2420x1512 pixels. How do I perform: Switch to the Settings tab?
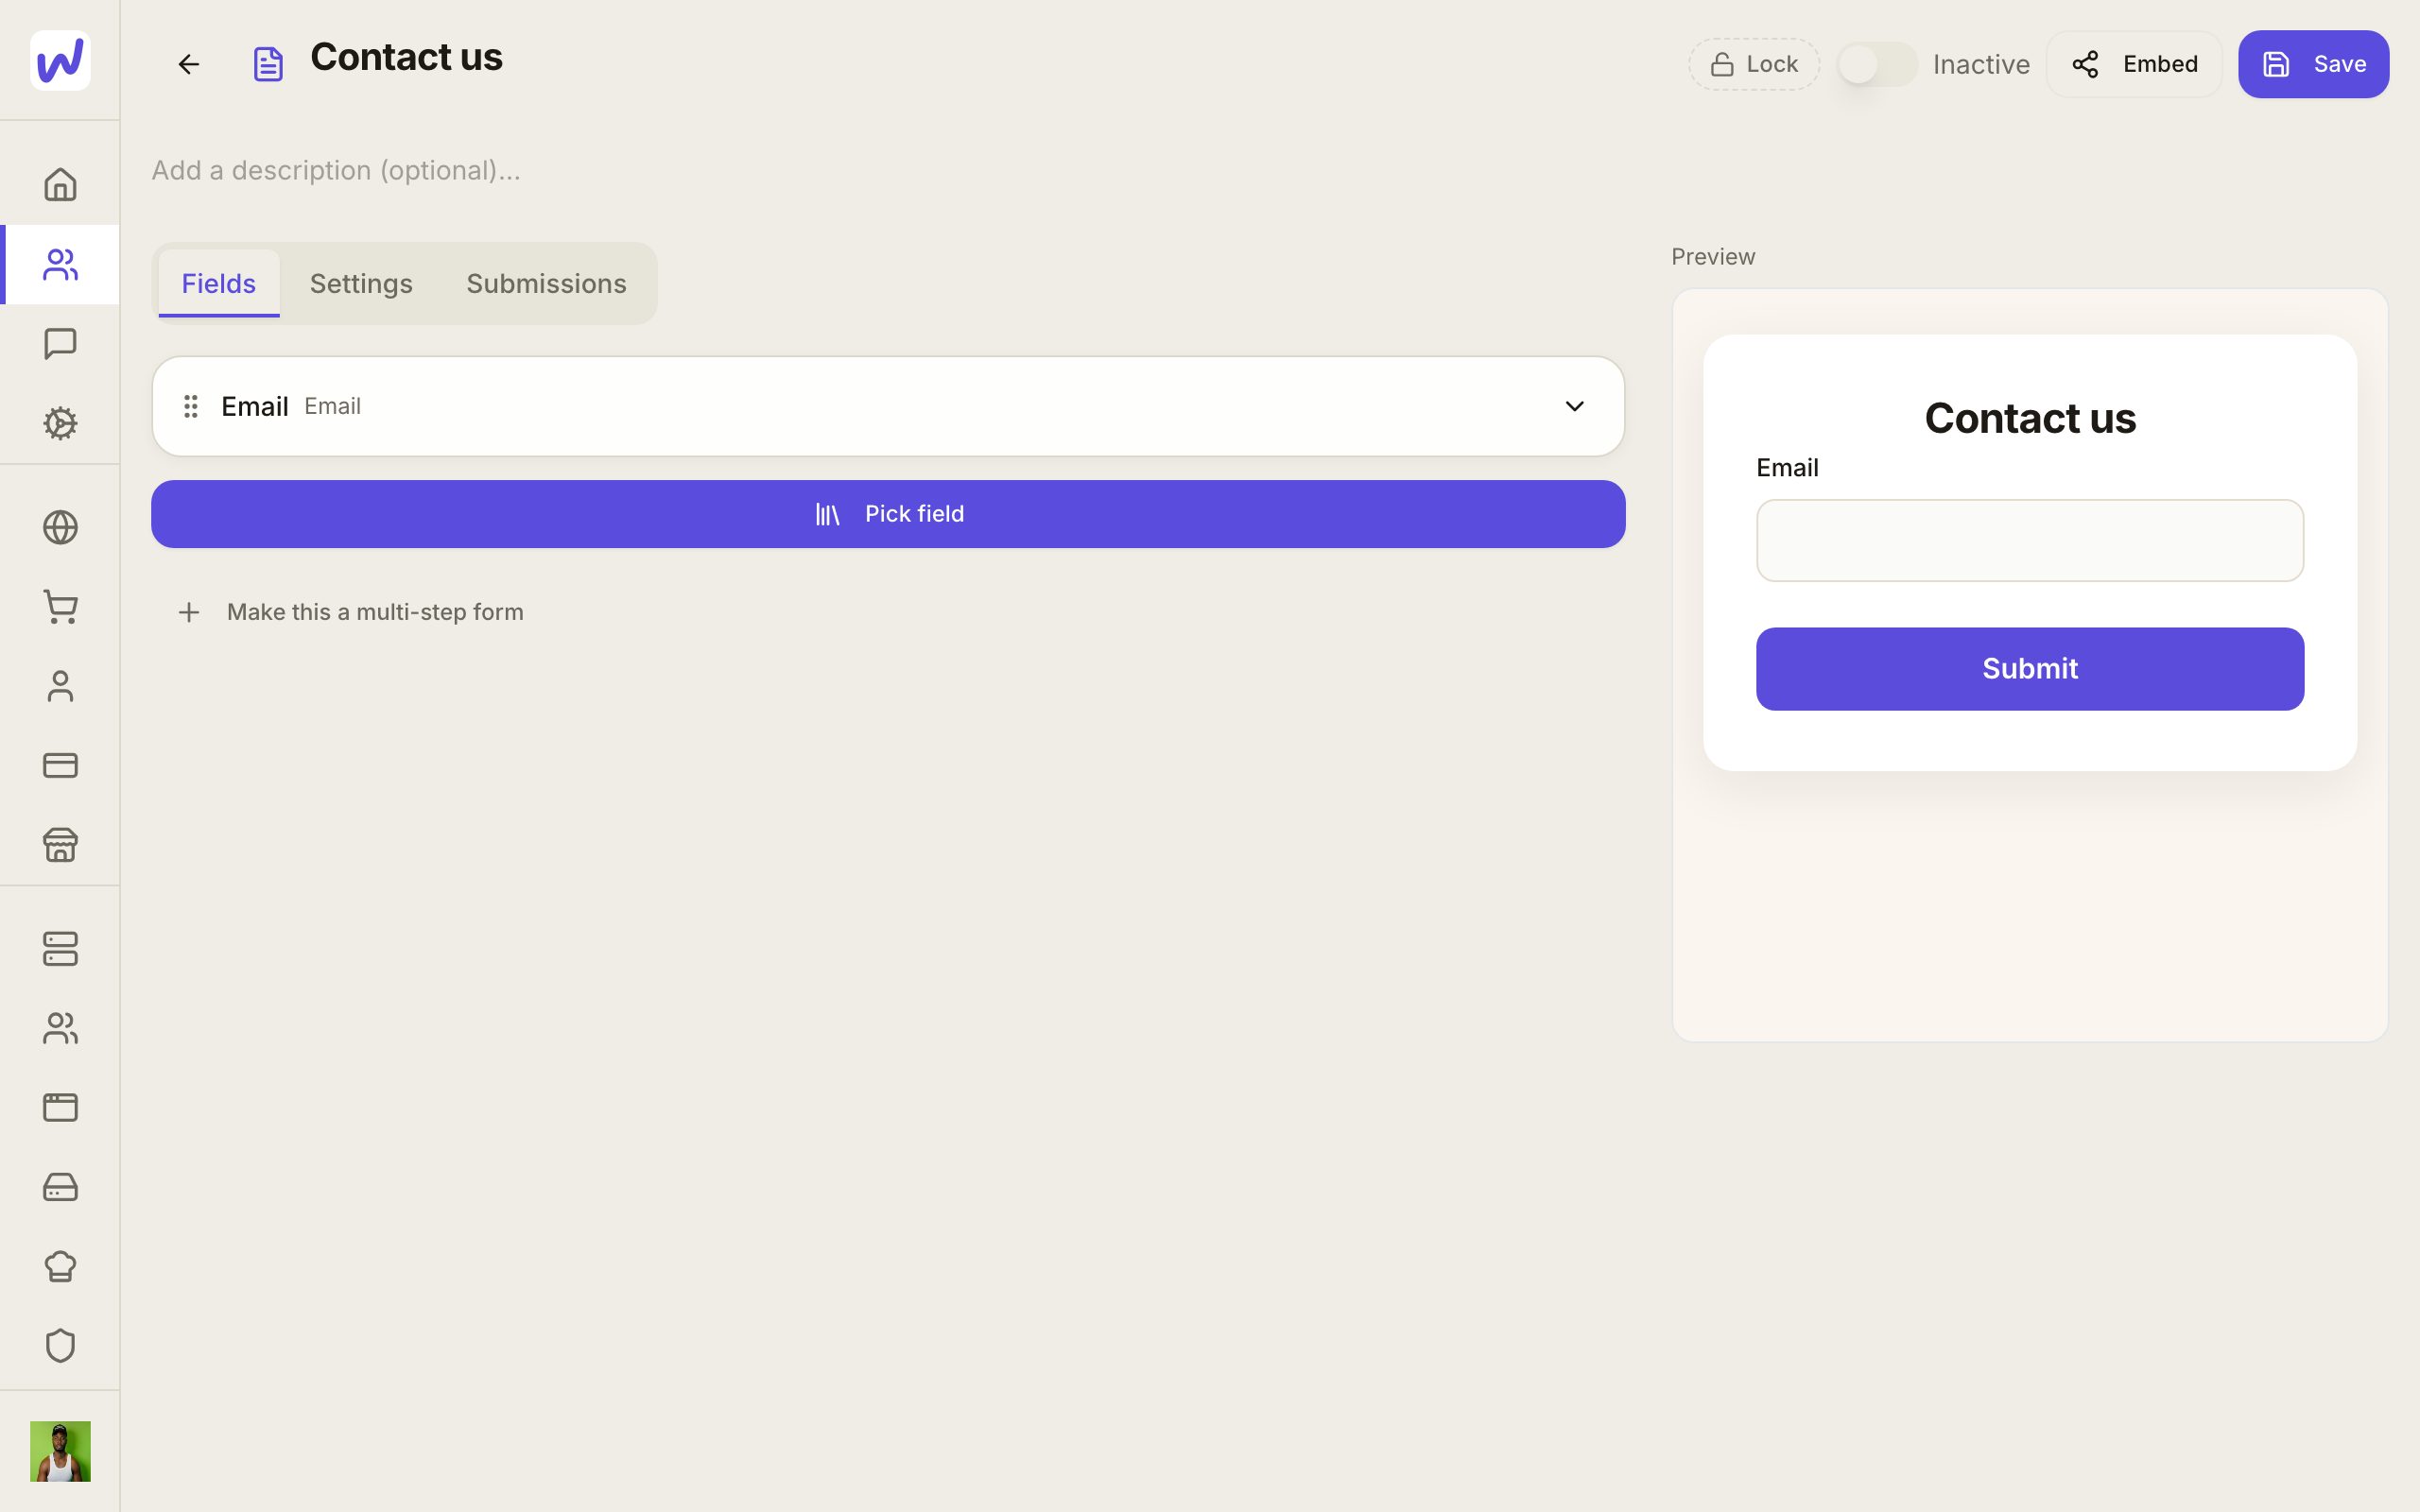click(361, 284)
